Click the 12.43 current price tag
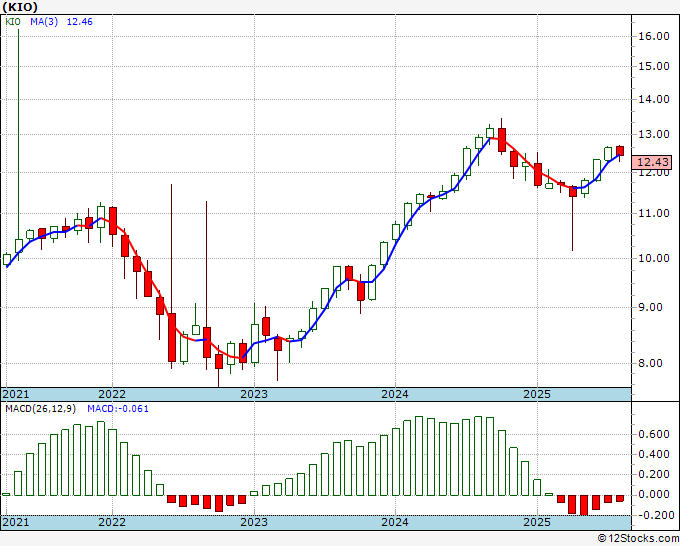 (x=652, y=162)
